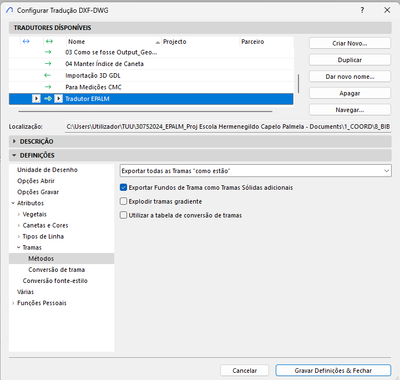Click the Funções Pessoais label
This screenshot has height=380, width=400.
42,303
